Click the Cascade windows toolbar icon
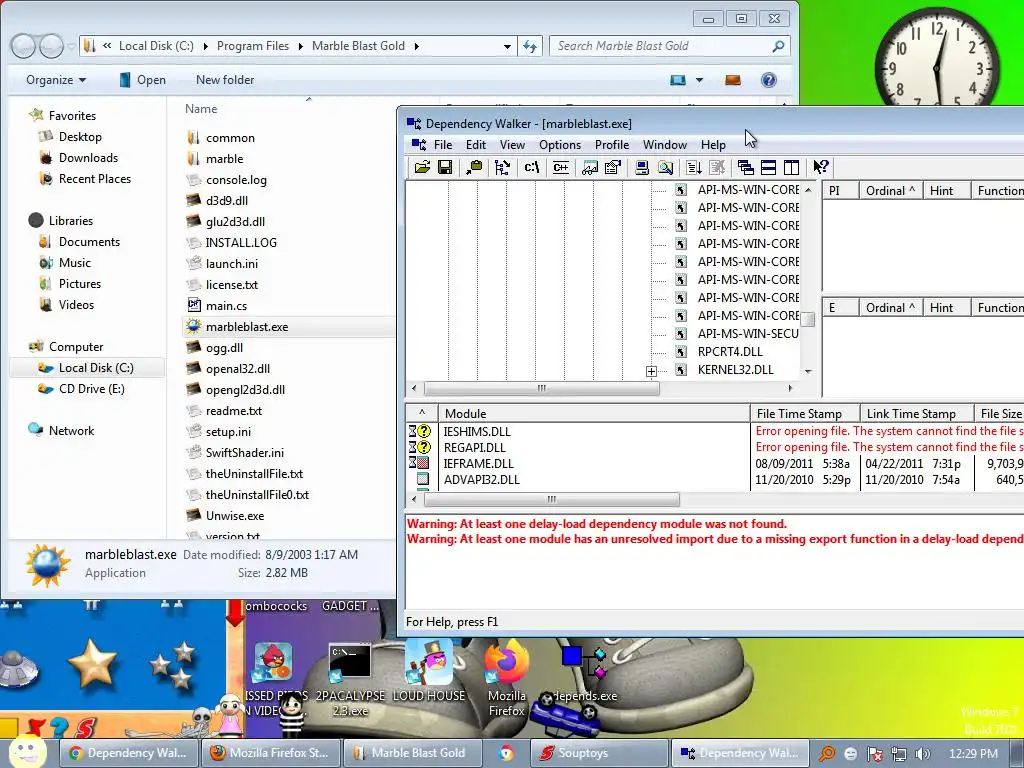Viewport: 1024px width, 768px height. pos(746,168)
